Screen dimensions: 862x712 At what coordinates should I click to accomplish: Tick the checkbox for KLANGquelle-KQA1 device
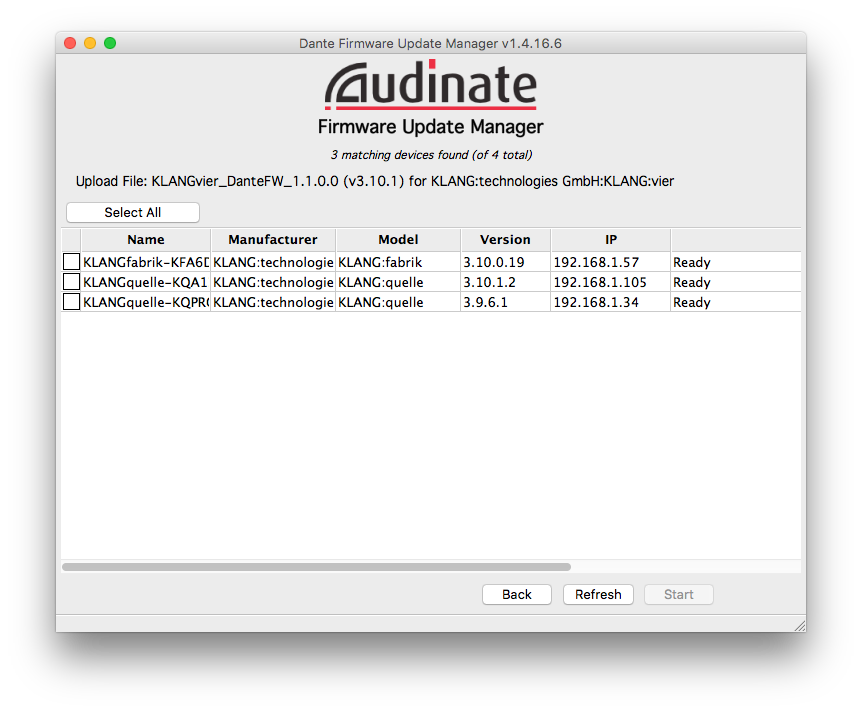pos(71,282)
